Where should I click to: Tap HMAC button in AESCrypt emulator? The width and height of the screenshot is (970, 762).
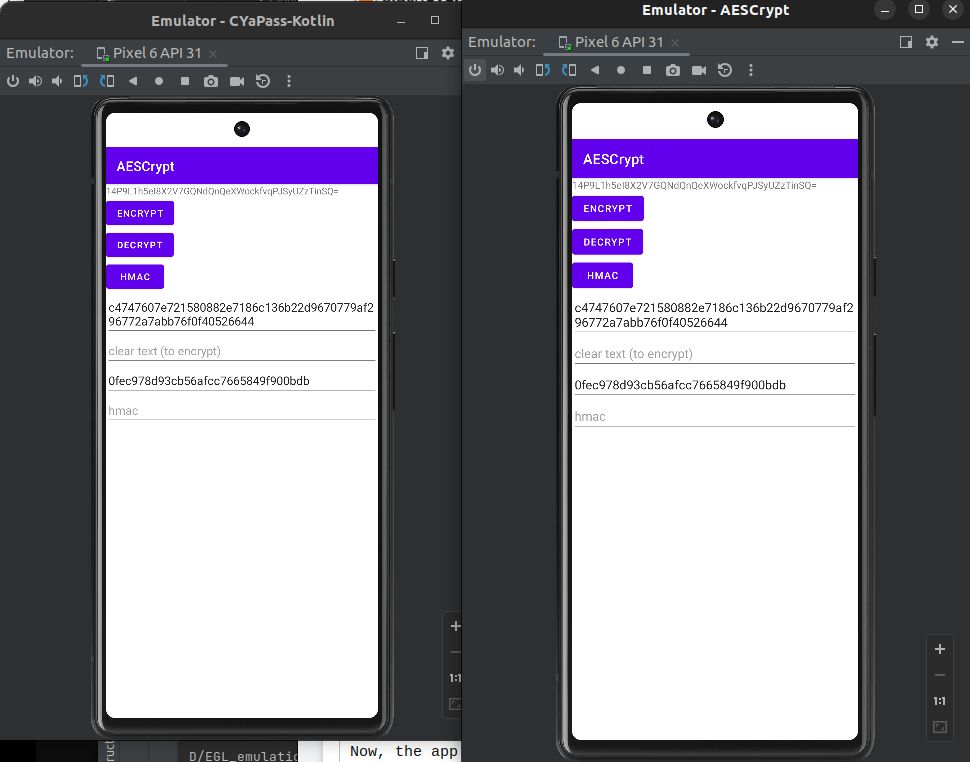(x=603, y=275)
